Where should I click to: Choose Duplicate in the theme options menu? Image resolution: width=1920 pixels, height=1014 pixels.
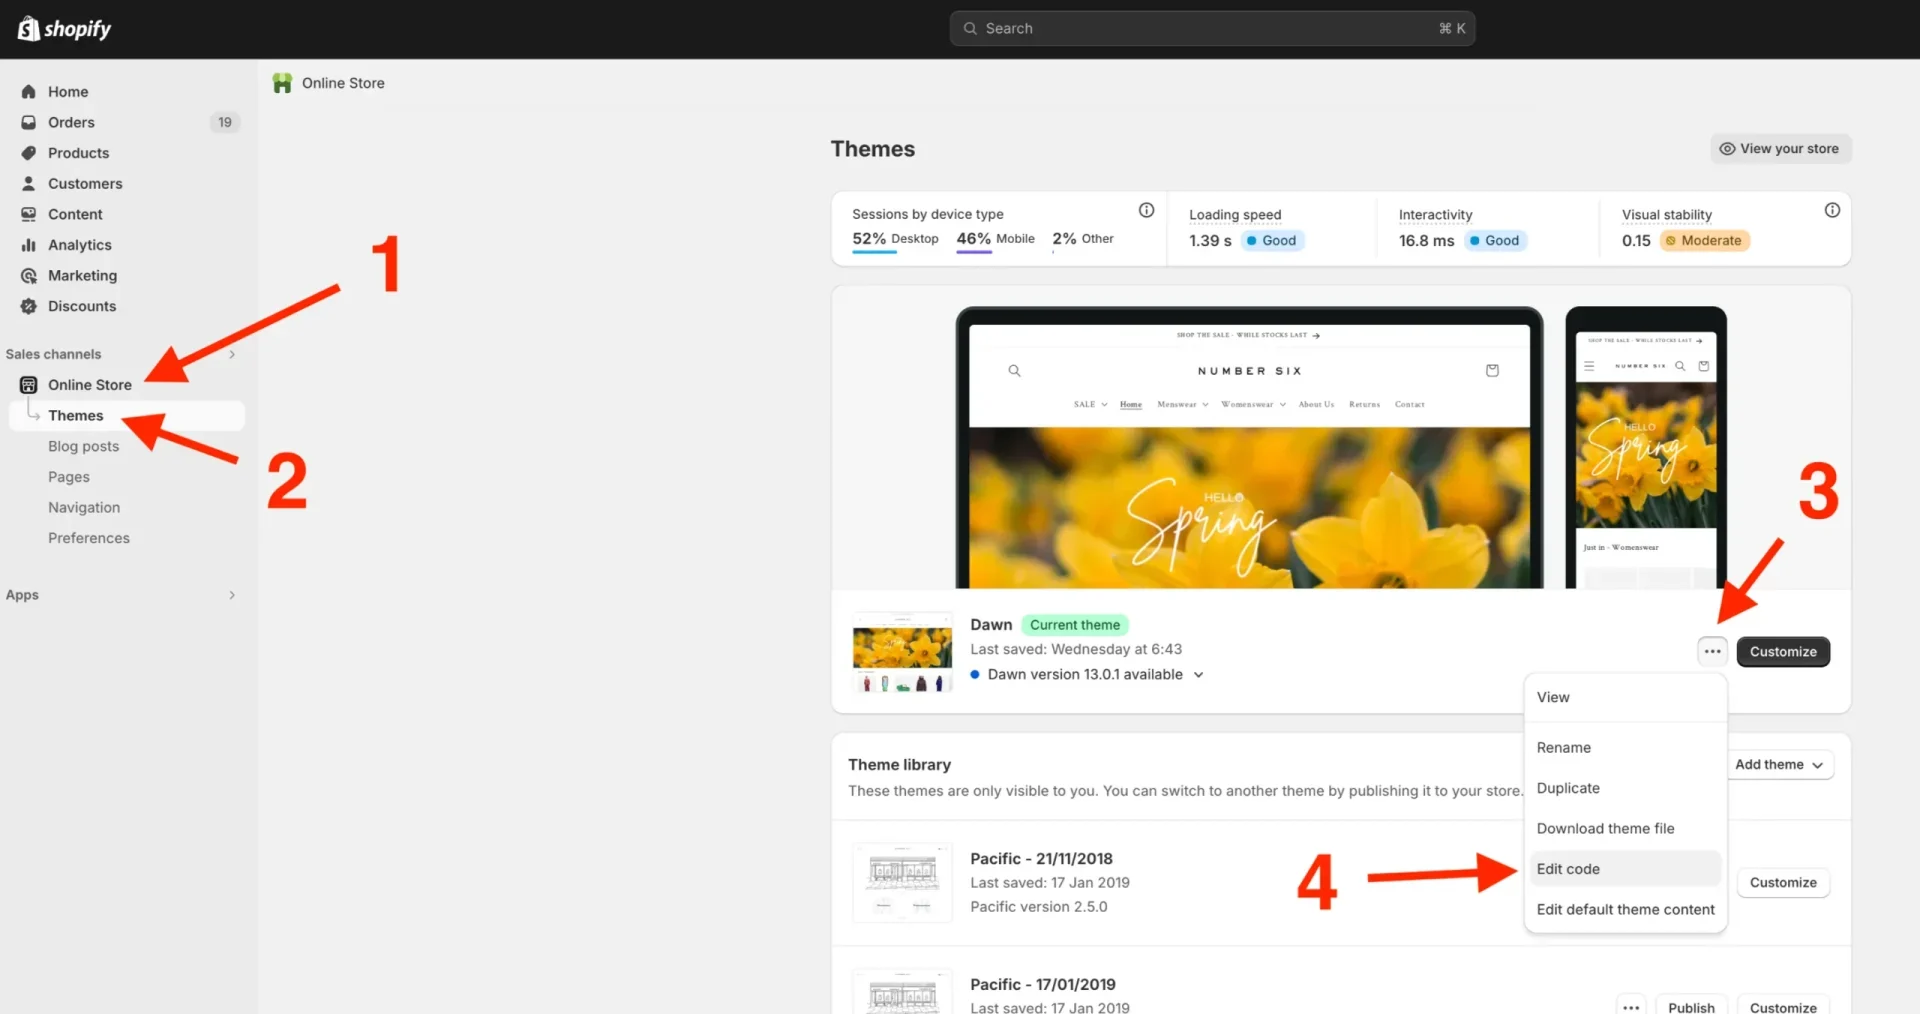1567,788
